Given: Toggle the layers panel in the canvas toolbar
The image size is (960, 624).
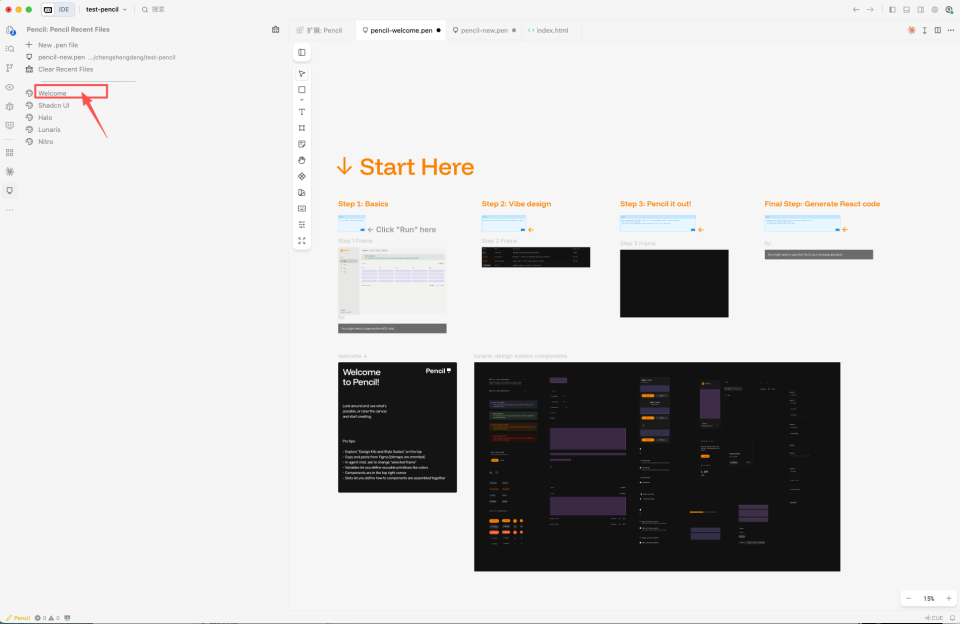Looking at the screenshot, I should coord(302,53).
